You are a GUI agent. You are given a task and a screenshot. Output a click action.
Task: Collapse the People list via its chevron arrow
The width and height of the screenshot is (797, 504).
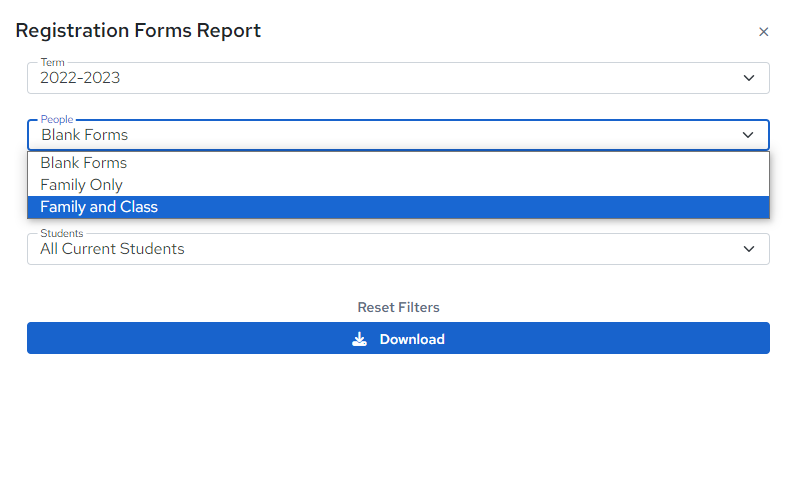pos(748,135)
